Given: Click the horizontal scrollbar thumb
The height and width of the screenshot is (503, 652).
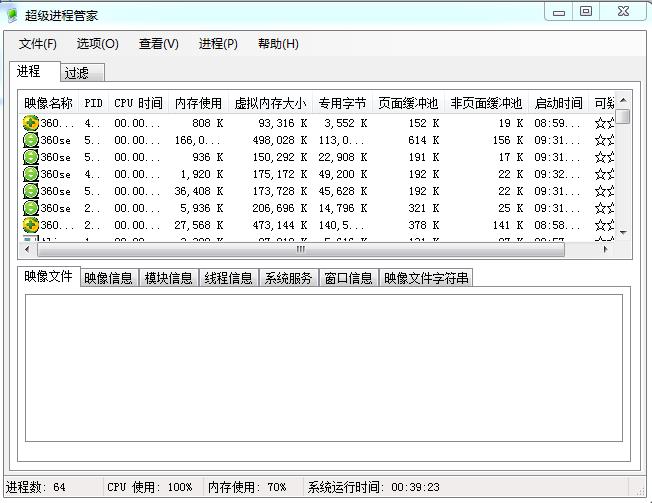Looking at the screenshot, I should [301, 249].
